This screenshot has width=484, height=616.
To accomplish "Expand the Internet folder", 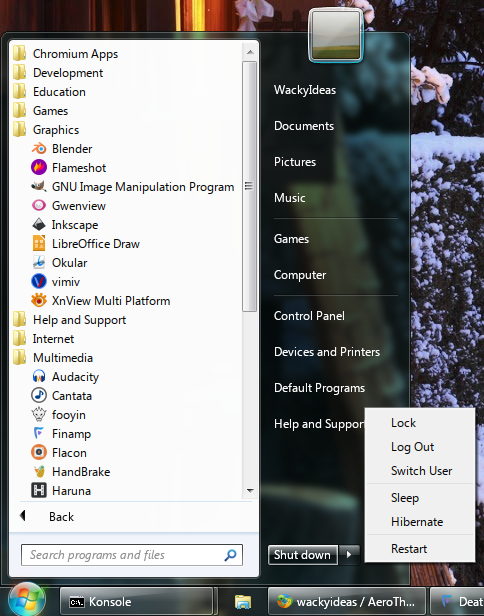I will click(44, 339).
